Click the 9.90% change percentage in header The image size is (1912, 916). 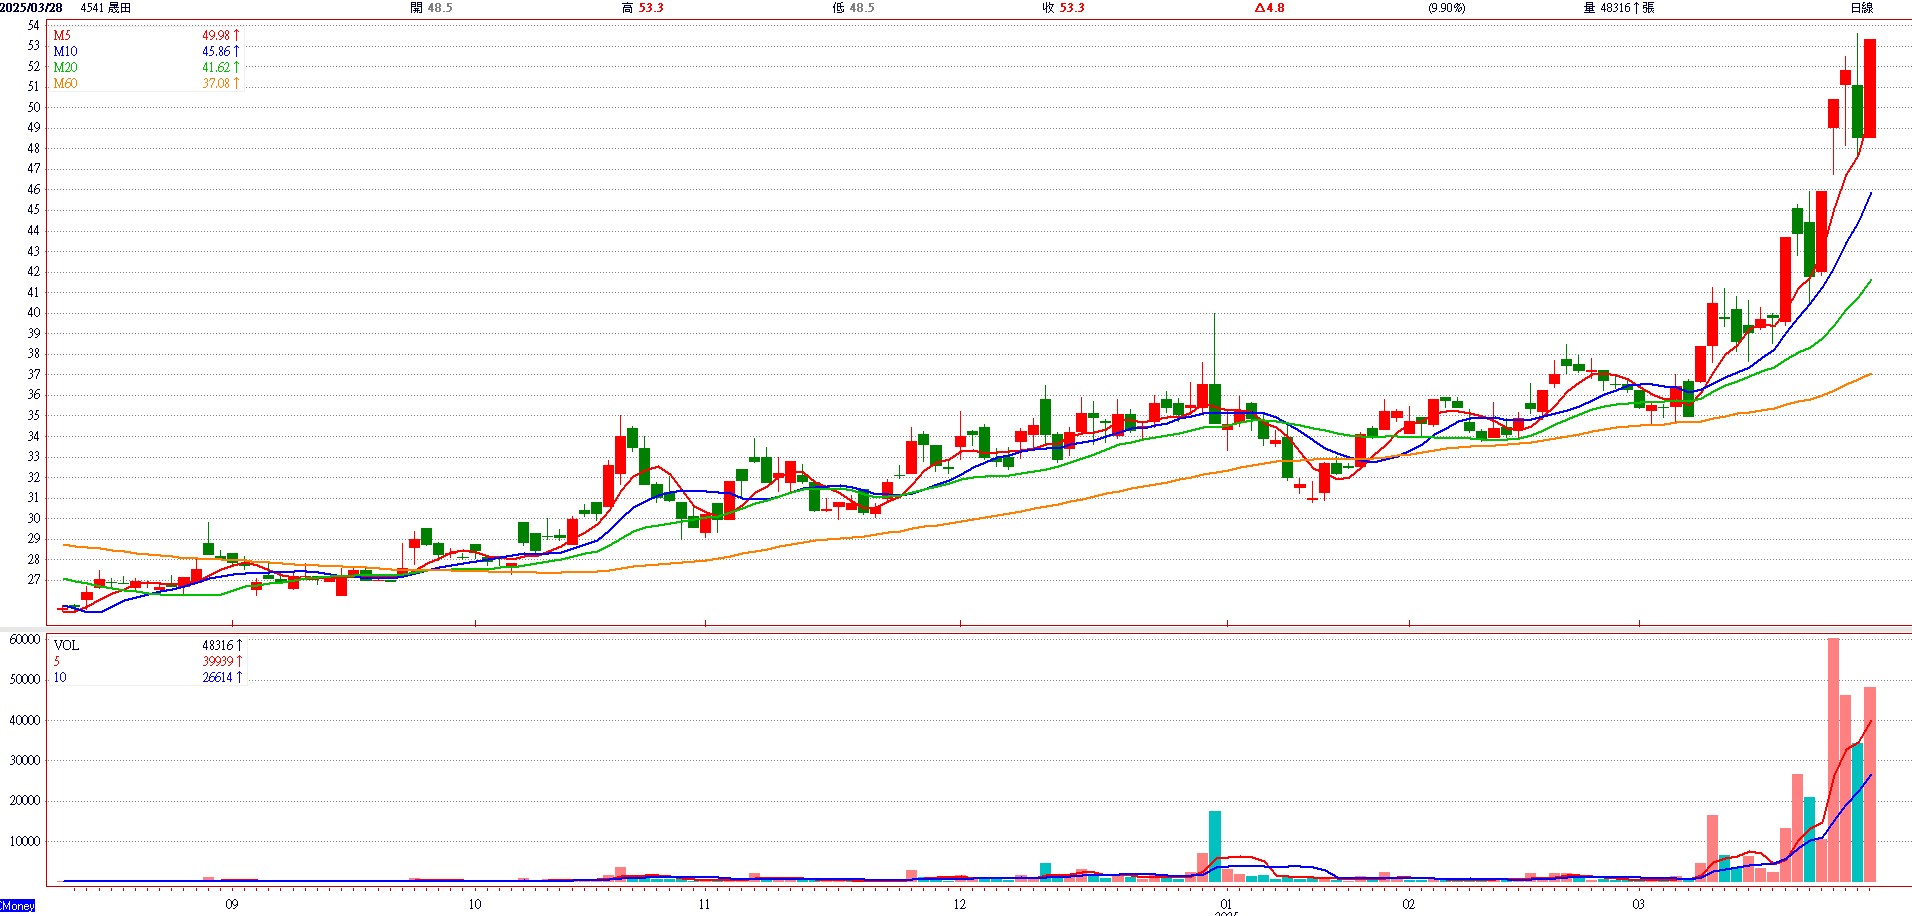coord(1446,8)
